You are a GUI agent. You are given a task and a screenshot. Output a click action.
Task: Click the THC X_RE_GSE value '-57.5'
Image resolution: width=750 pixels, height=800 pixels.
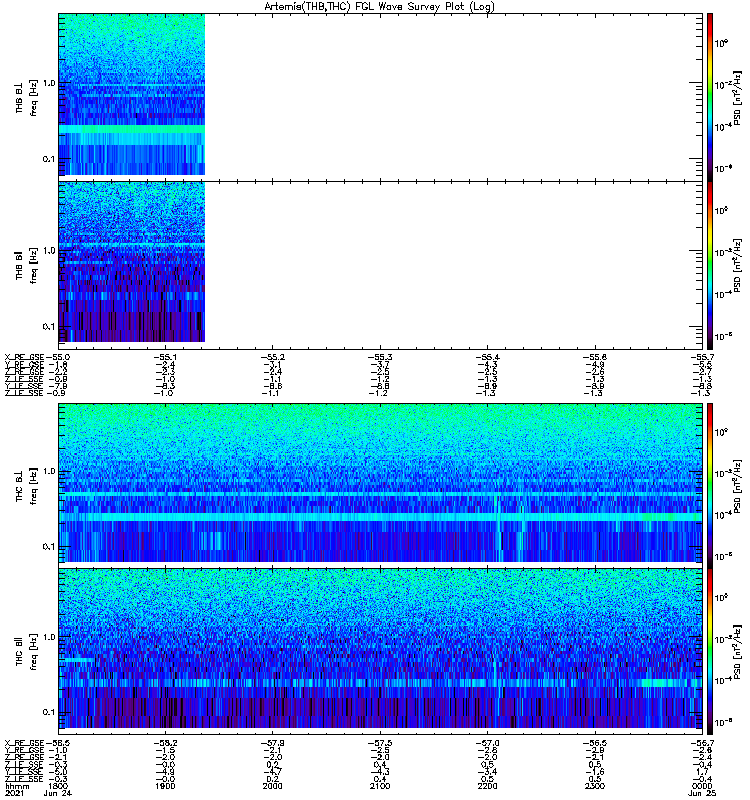point(381,743)
